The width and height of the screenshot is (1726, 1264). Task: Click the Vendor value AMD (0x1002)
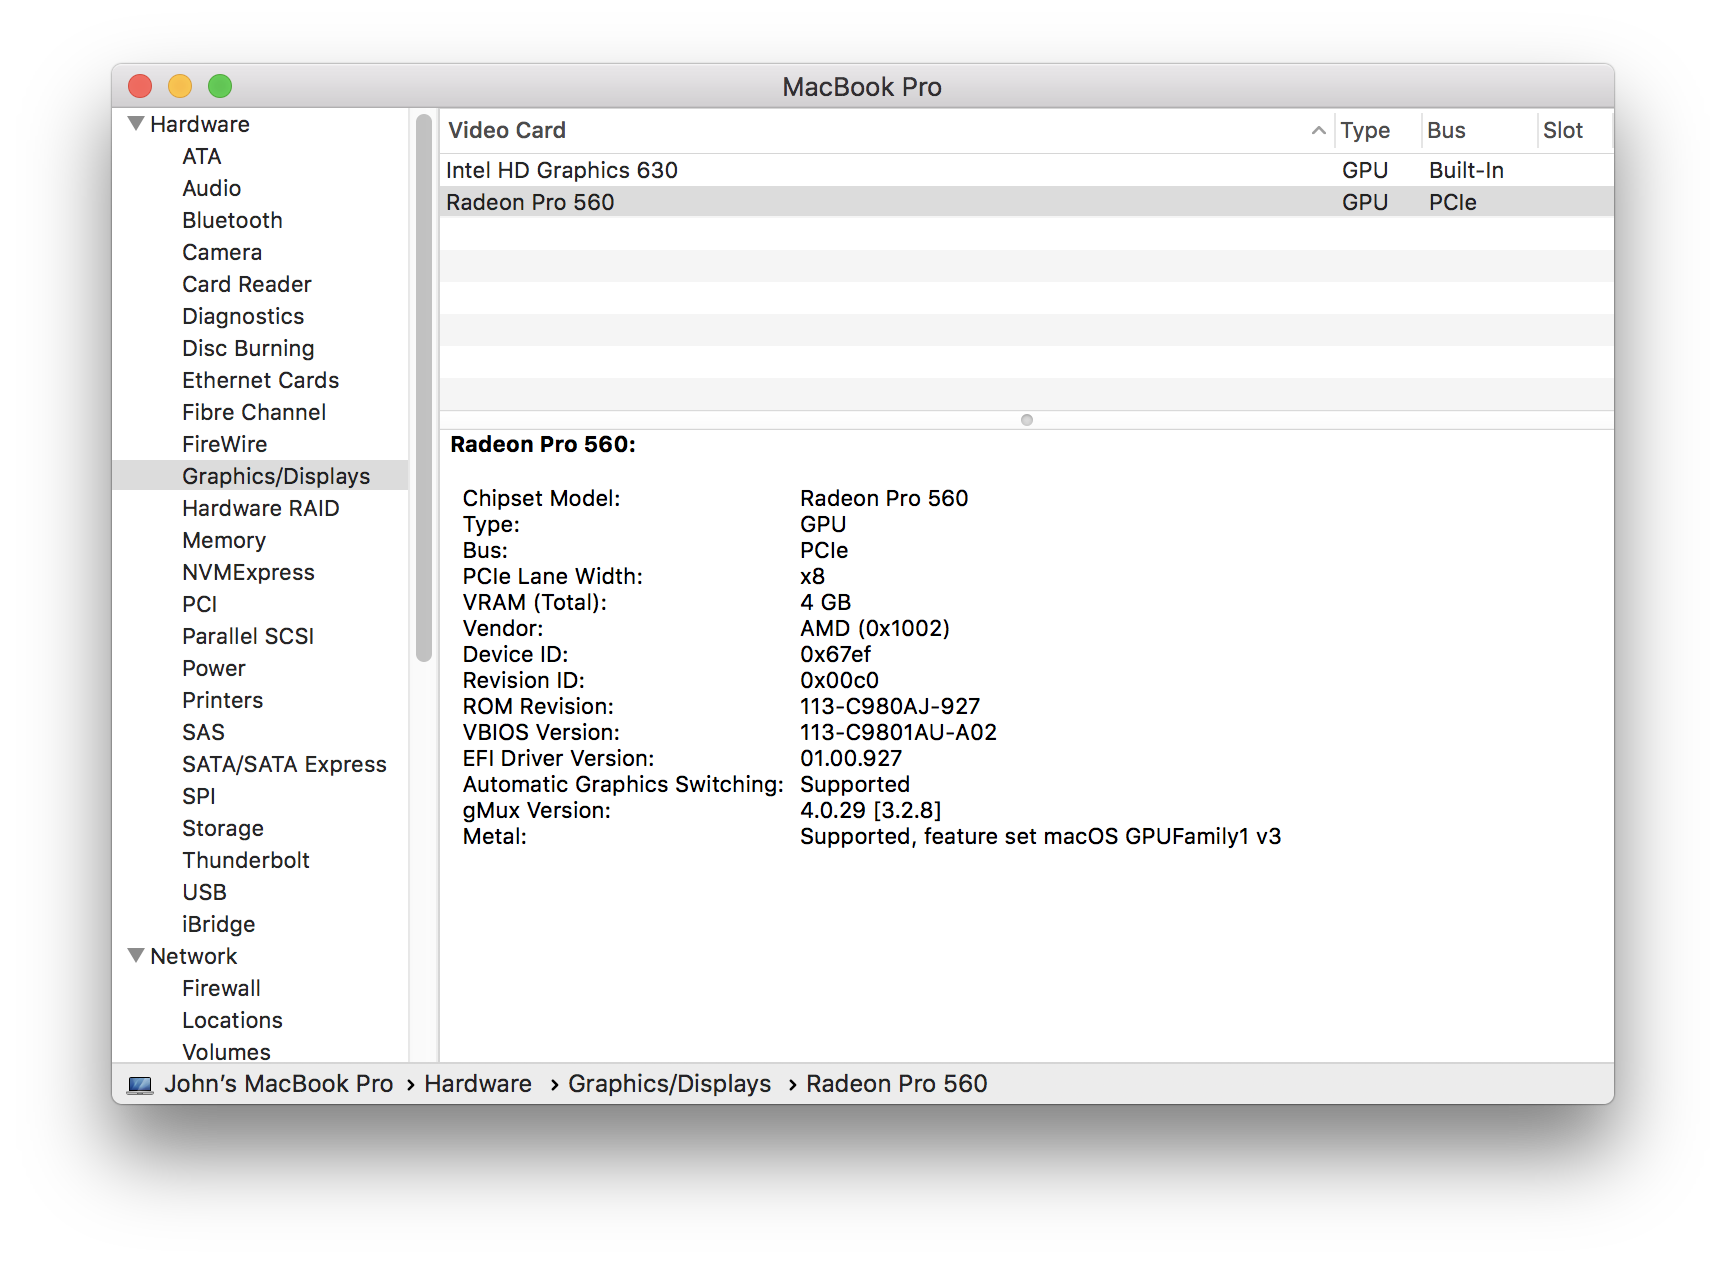point(875,628)
